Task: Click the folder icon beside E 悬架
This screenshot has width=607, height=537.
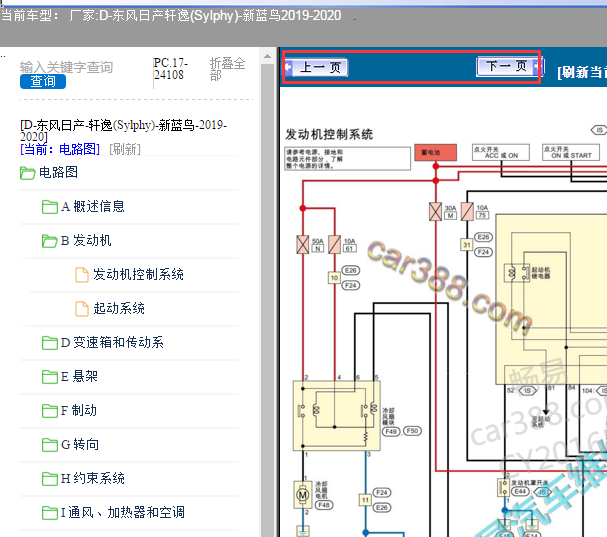Action: coord(50,377)
